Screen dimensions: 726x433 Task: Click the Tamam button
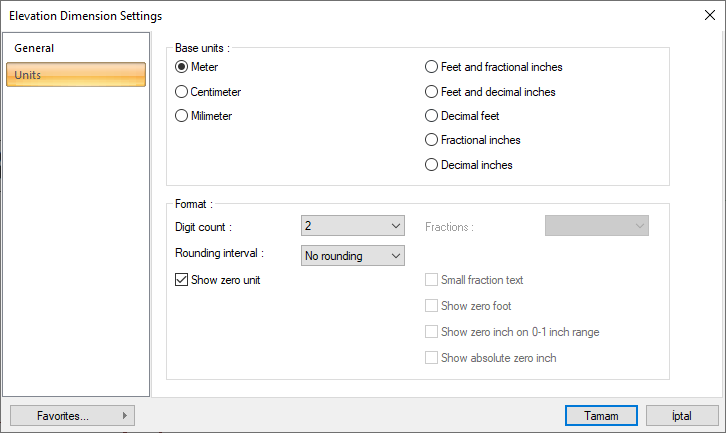click(x=601, y=415)
